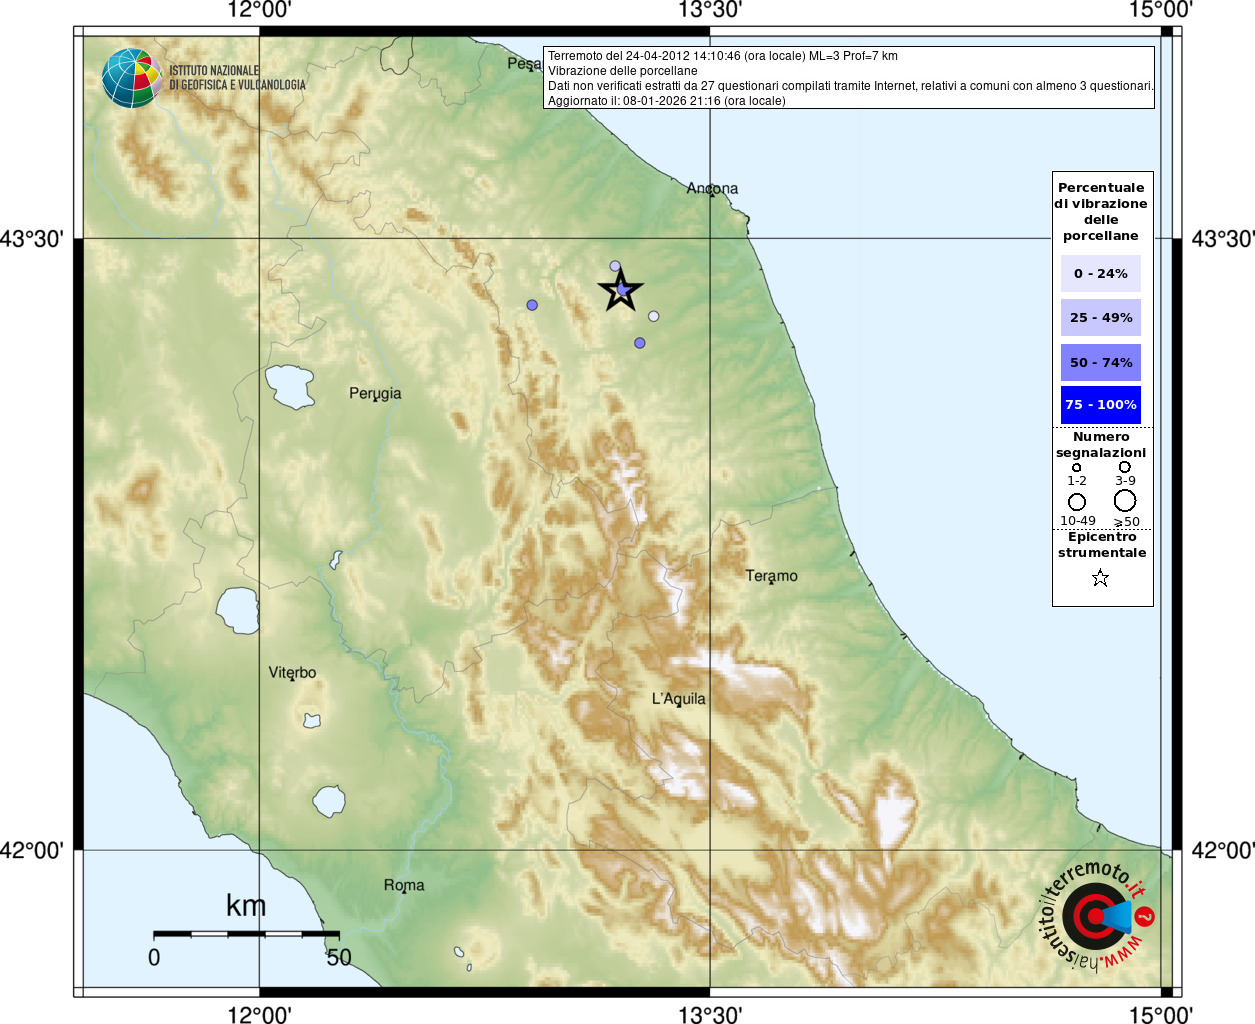The width and height of the screenshot is (1255, 1024).
Task: Click the pale report circle southeast of epicenter
Action: click(x=653, y=316)
